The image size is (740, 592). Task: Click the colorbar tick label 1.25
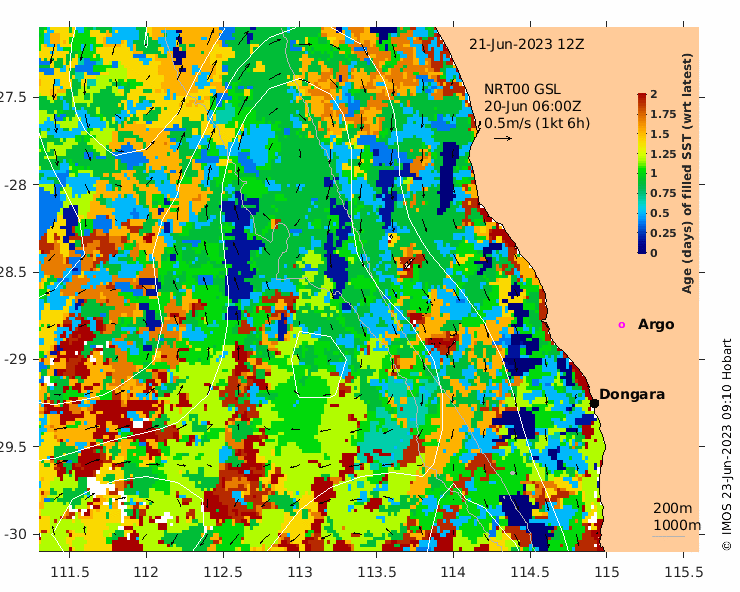(663, 154)
